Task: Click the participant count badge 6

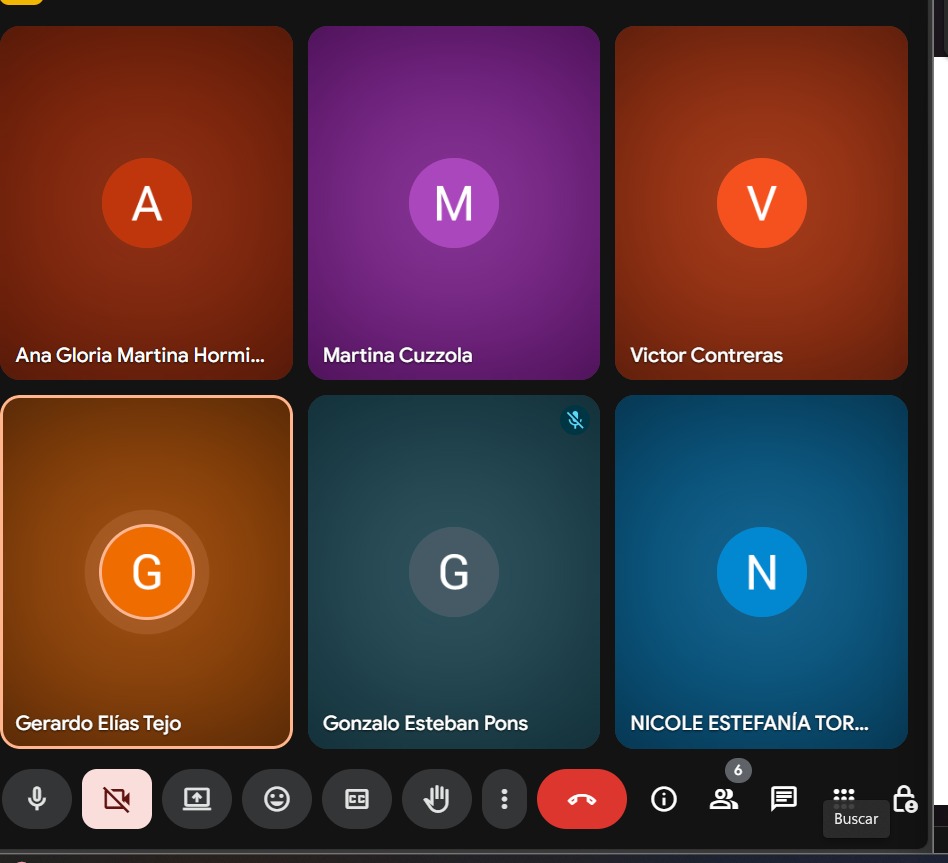Action: click(738, 770)
